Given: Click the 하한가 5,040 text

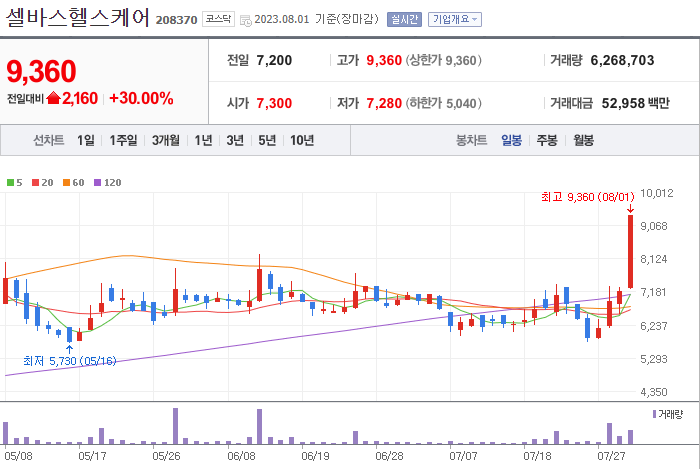Looking at the screenshot, I should pos(443,103).
